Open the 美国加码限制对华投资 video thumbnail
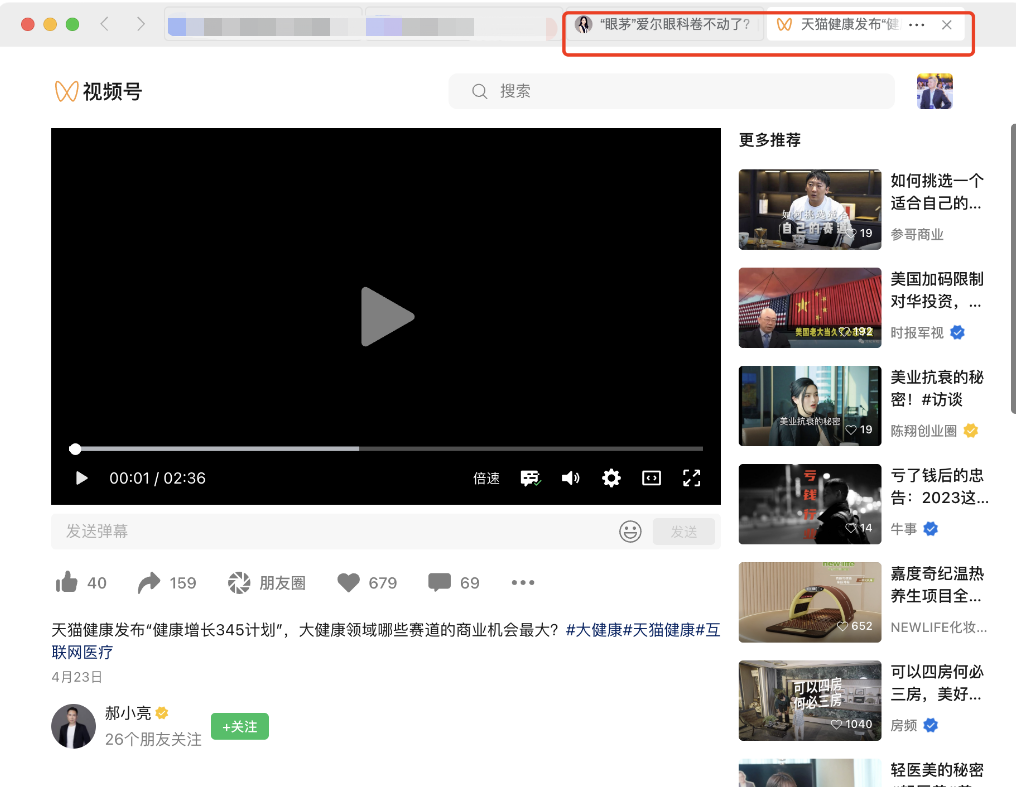1016x787 pixels. pyautogui.click(x=810, y=308)
